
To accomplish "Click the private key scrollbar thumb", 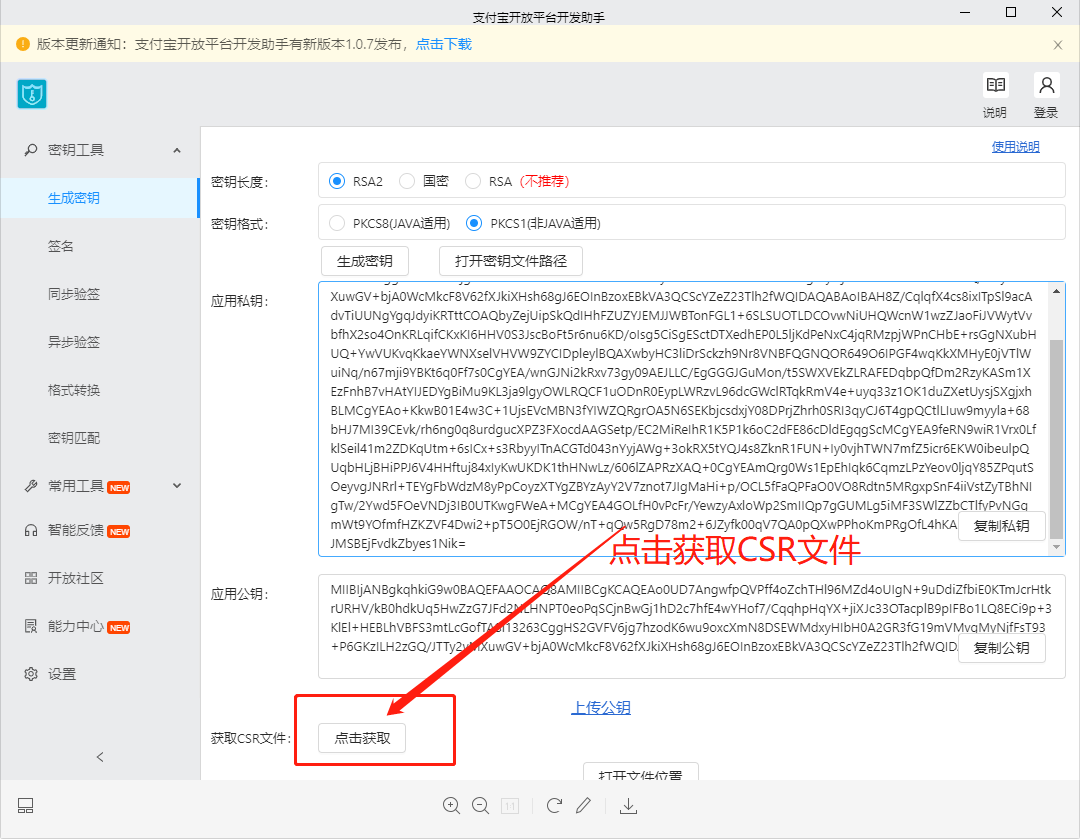I will tap(1057, 439).
